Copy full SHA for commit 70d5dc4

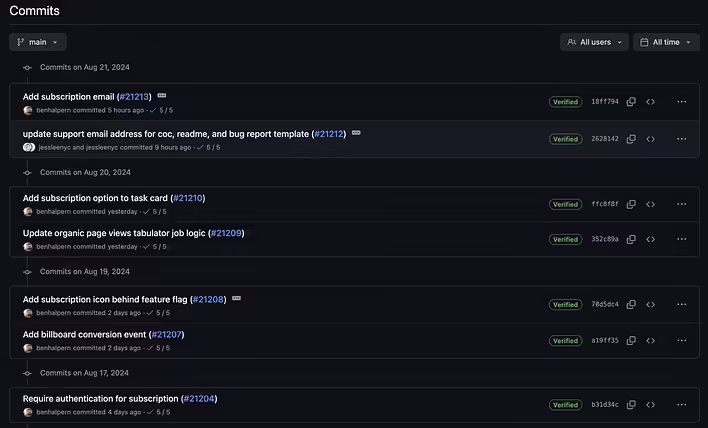click(x=631, y=304)
